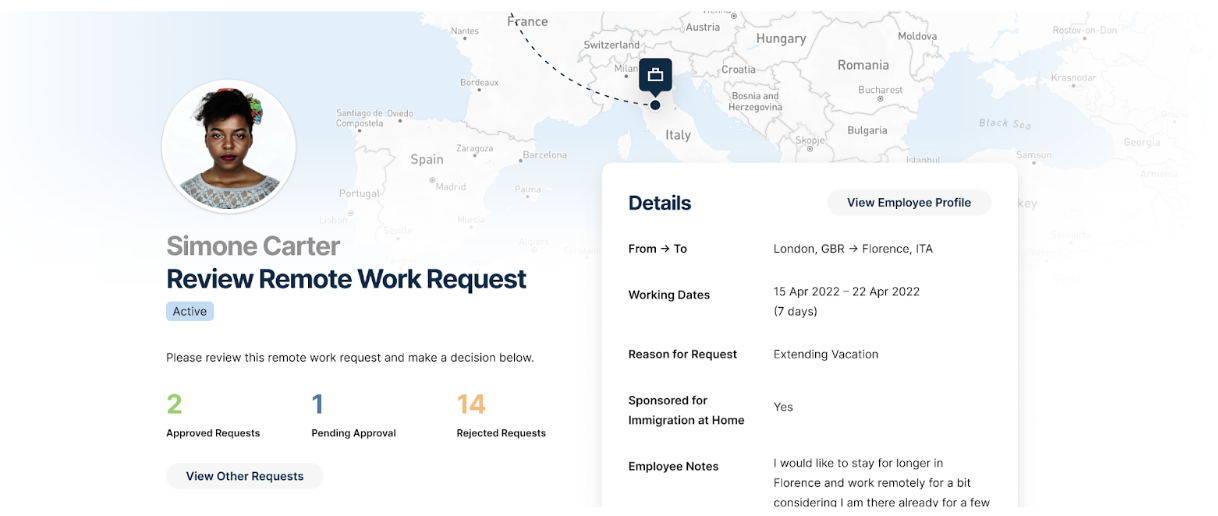Image resolution: width=1218 pixels, height=516 pixels.
Task: Click the working dates 15 Apr 2022 value
Action: (x=846, y=292)
